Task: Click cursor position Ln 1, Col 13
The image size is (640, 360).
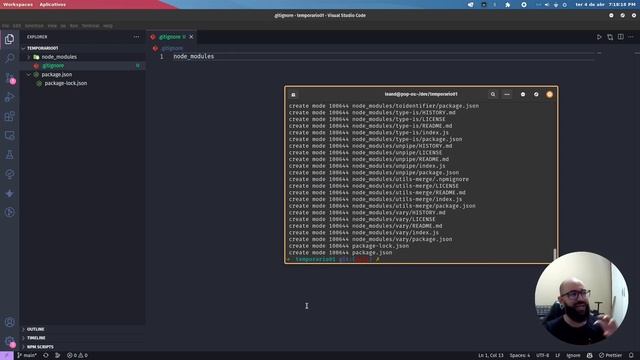Action: pyautogui.click(x=491, y=356)
